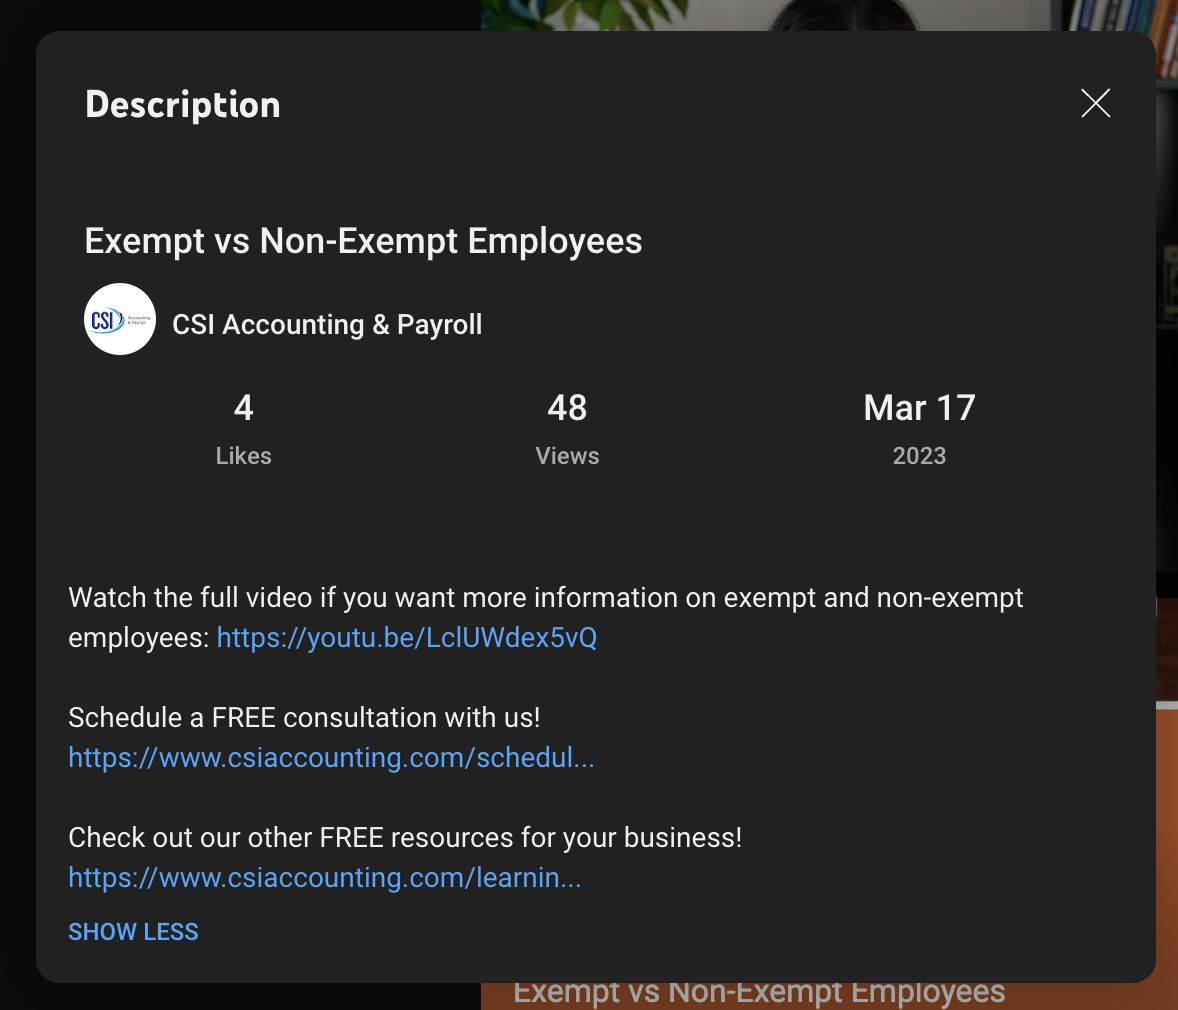Screen dimensions: 1178x1010
Task: Collapse description with SHOW LESS
Action: point(133,932)
